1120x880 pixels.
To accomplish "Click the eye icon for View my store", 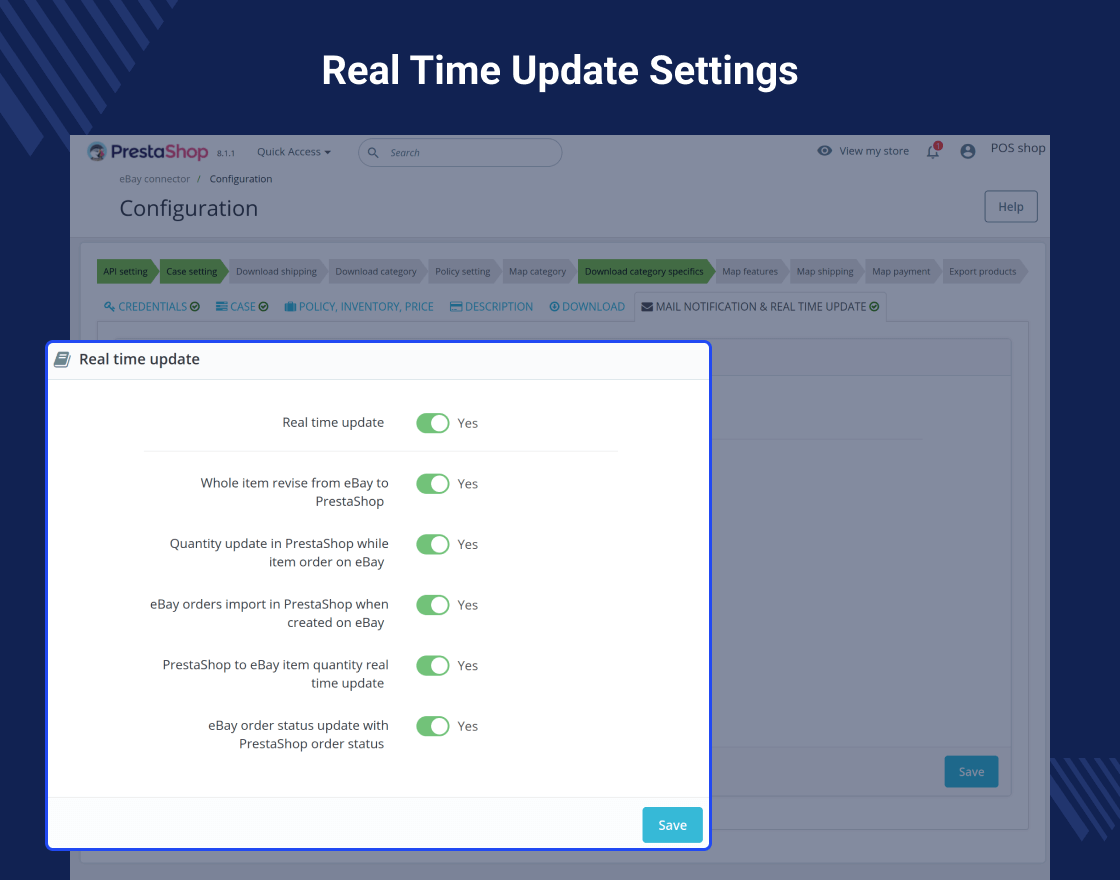I will (824, 151).
